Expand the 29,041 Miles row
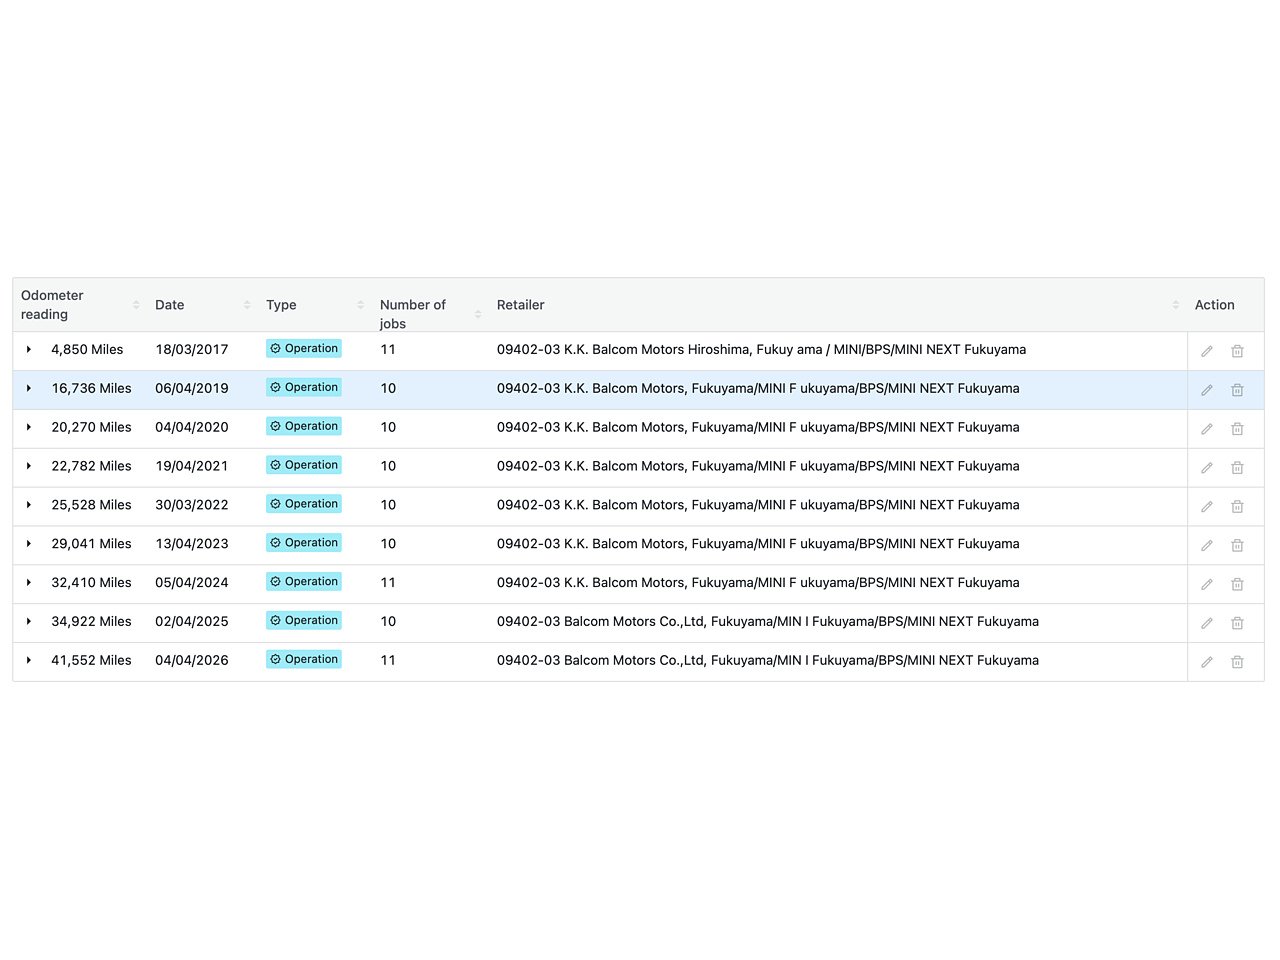Viewport: 1280px width, 960px height. click(x=29, y=544)
